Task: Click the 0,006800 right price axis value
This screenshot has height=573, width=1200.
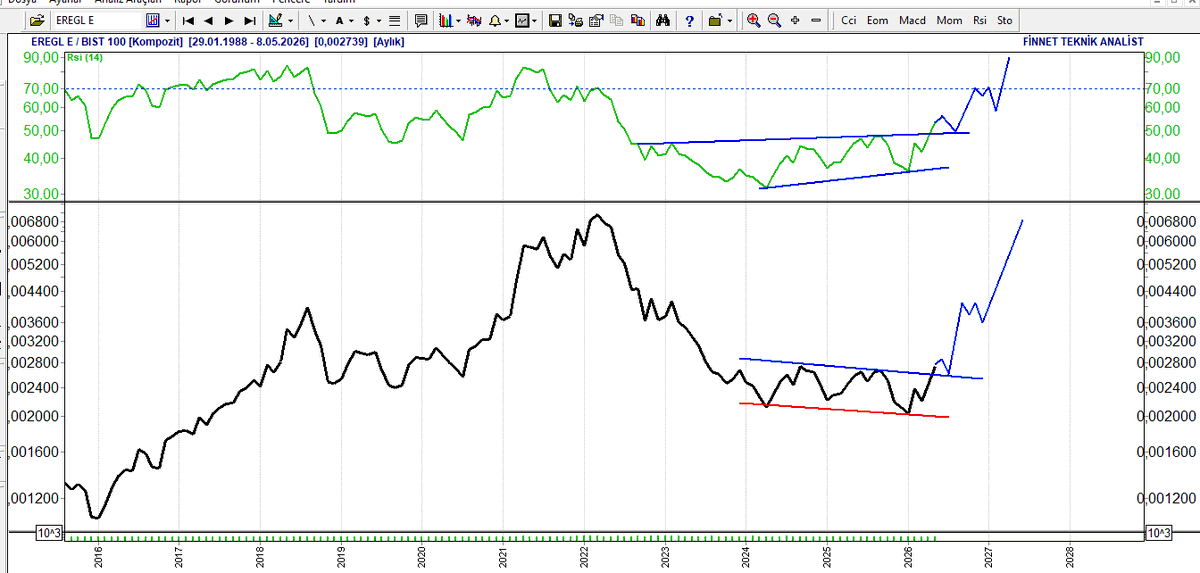Action: pyautogui.click(x=1169, y=221)
